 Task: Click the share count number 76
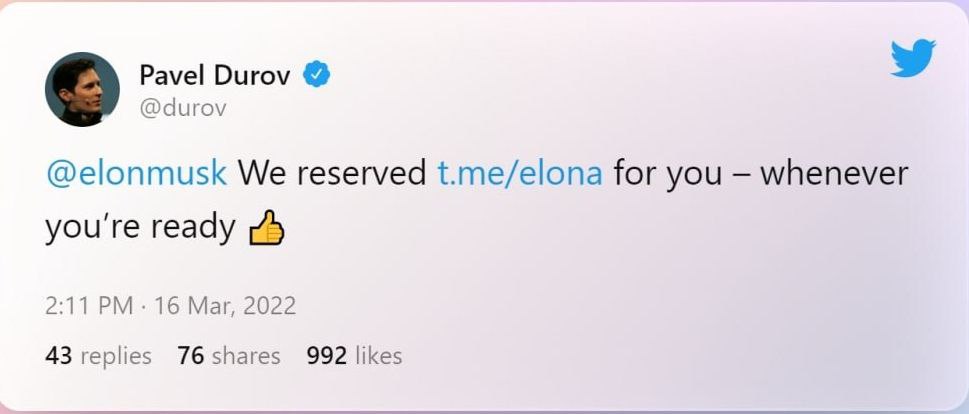[190, 355]
